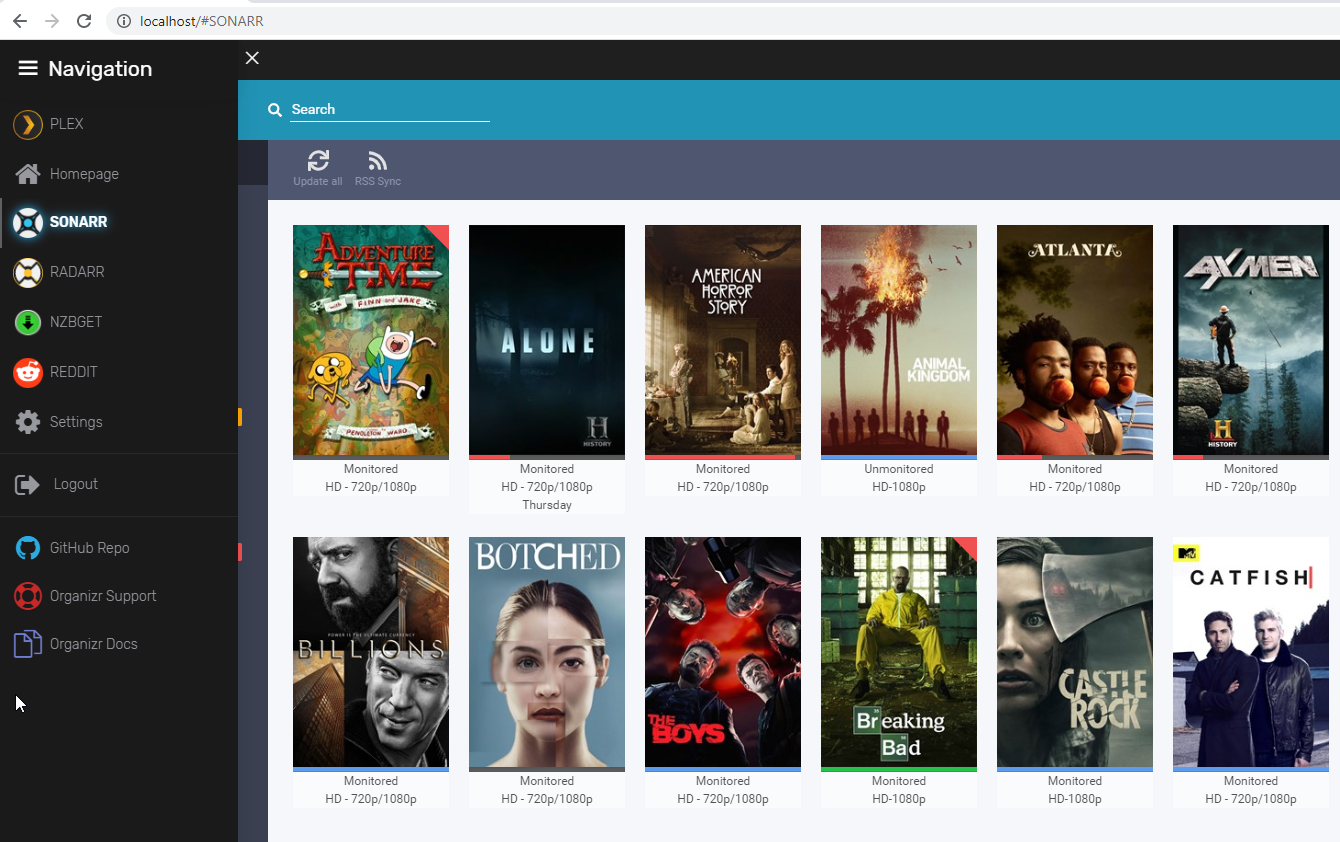Viewport: 1340px width, 842px height.
Task: Click Unmonitored status under Animal Kingdom
Action: pos(899,469)
